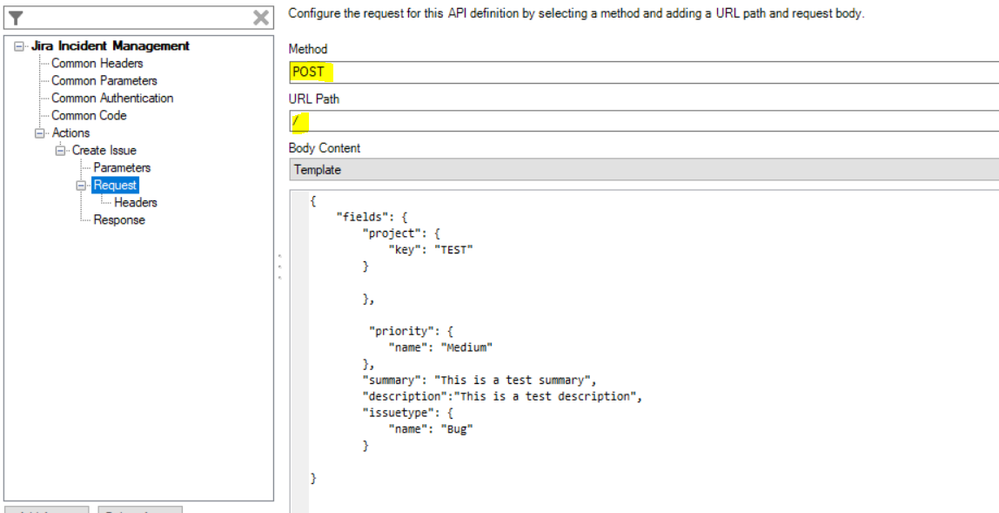
Task: Open the Method dropdown showing POST
Action: click(643, 73)
